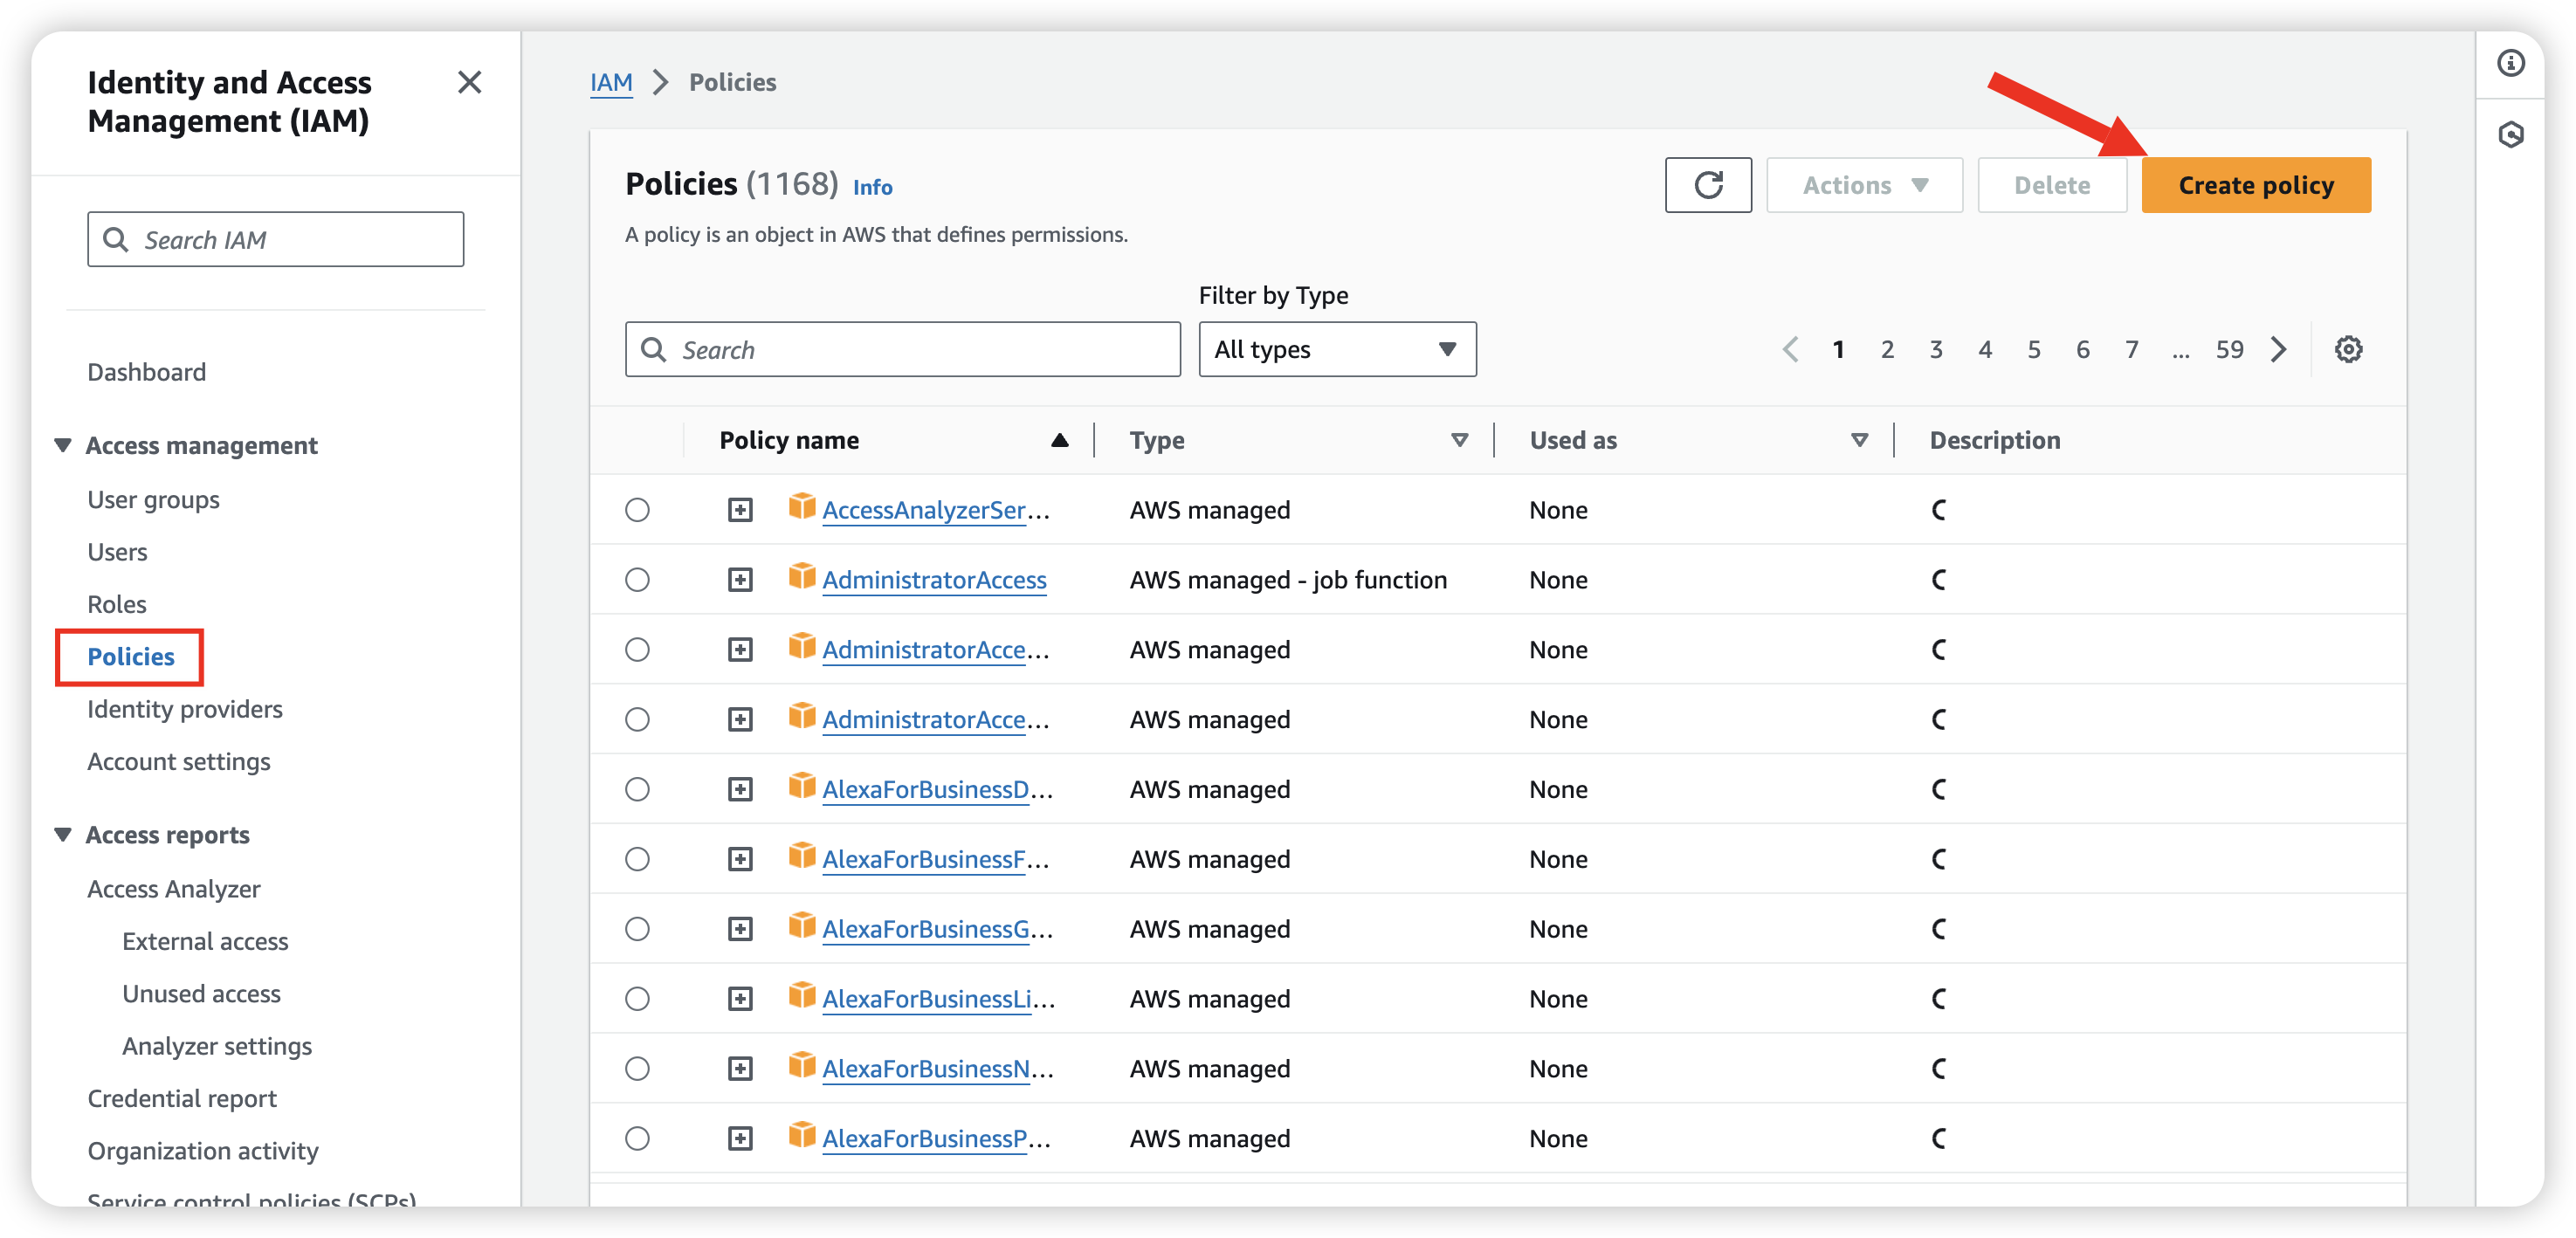
Task: Open Credential report in the sidebar
Action: [x=182, y=1099]
